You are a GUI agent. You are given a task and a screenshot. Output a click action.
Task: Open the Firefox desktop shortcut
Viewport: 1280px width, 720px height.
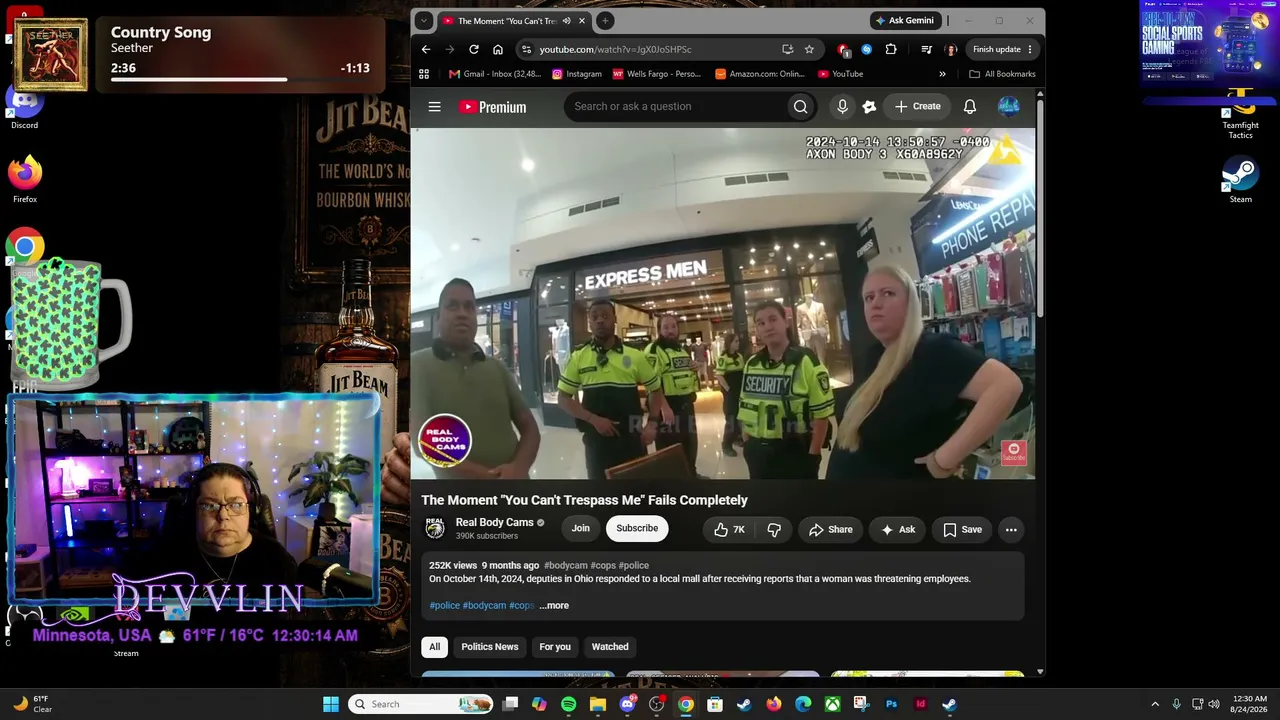(x=25, y=180)
